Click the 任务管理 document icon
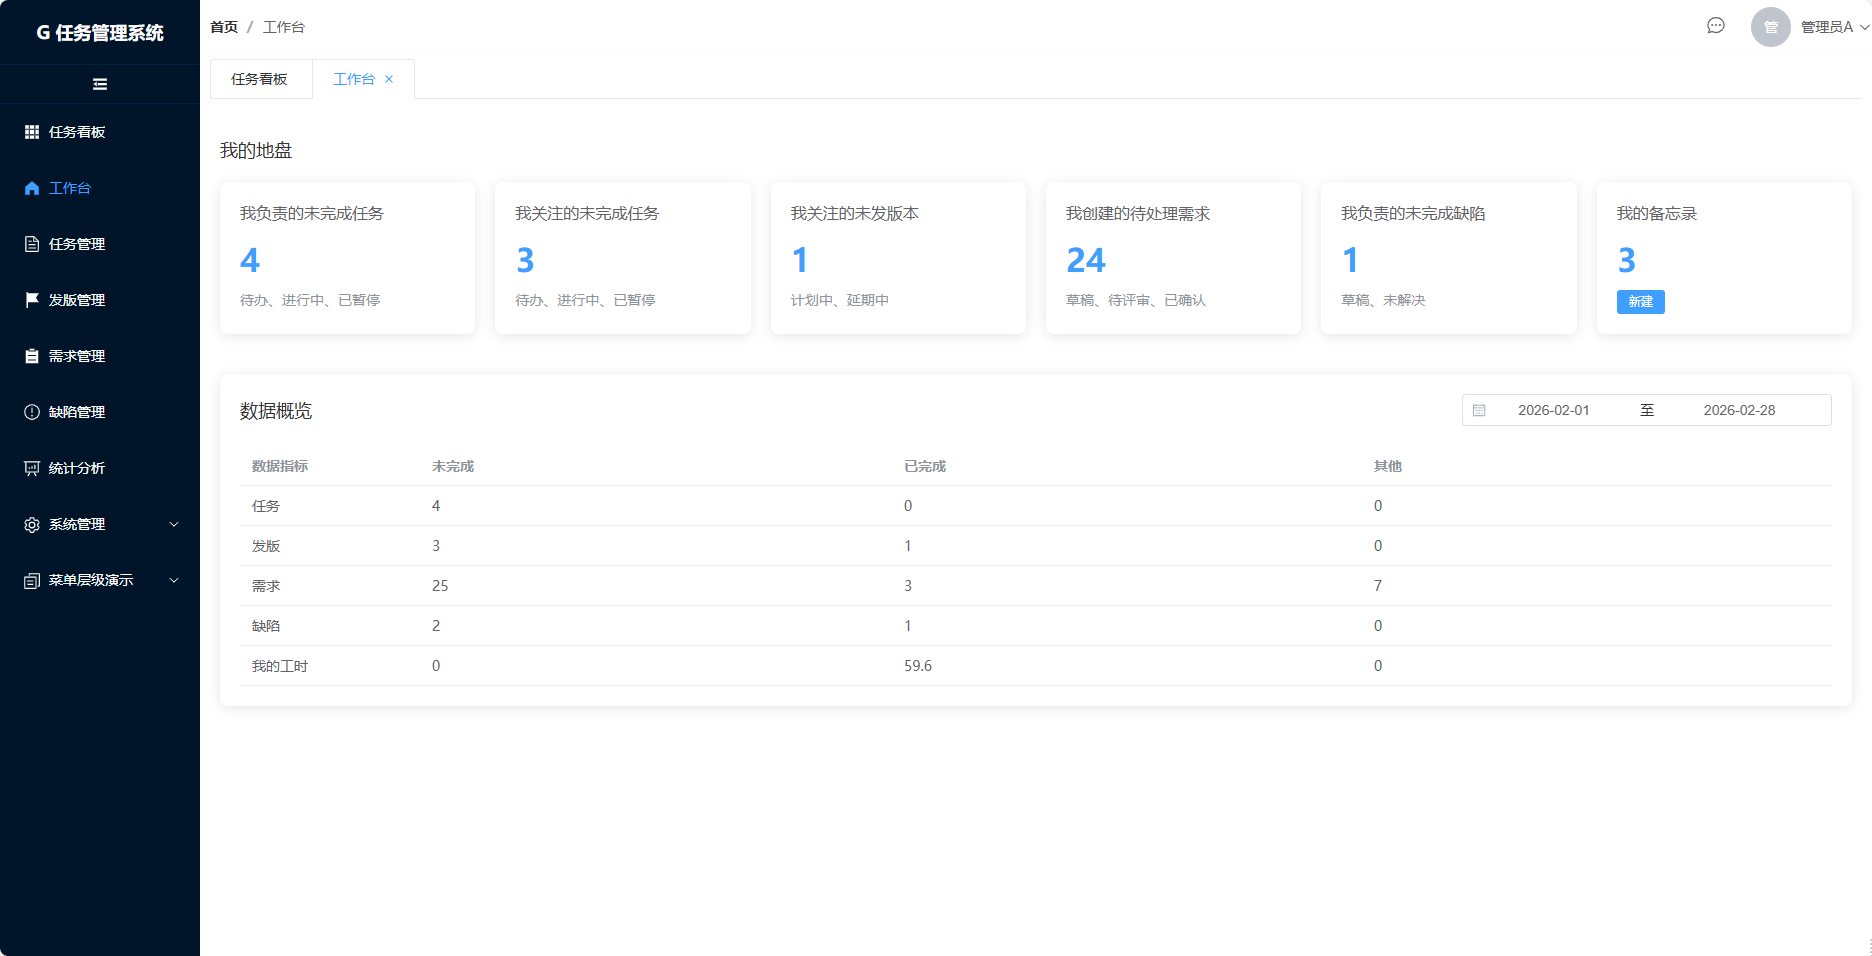This screenshot has width=1872, height=956. coord(32,244)
